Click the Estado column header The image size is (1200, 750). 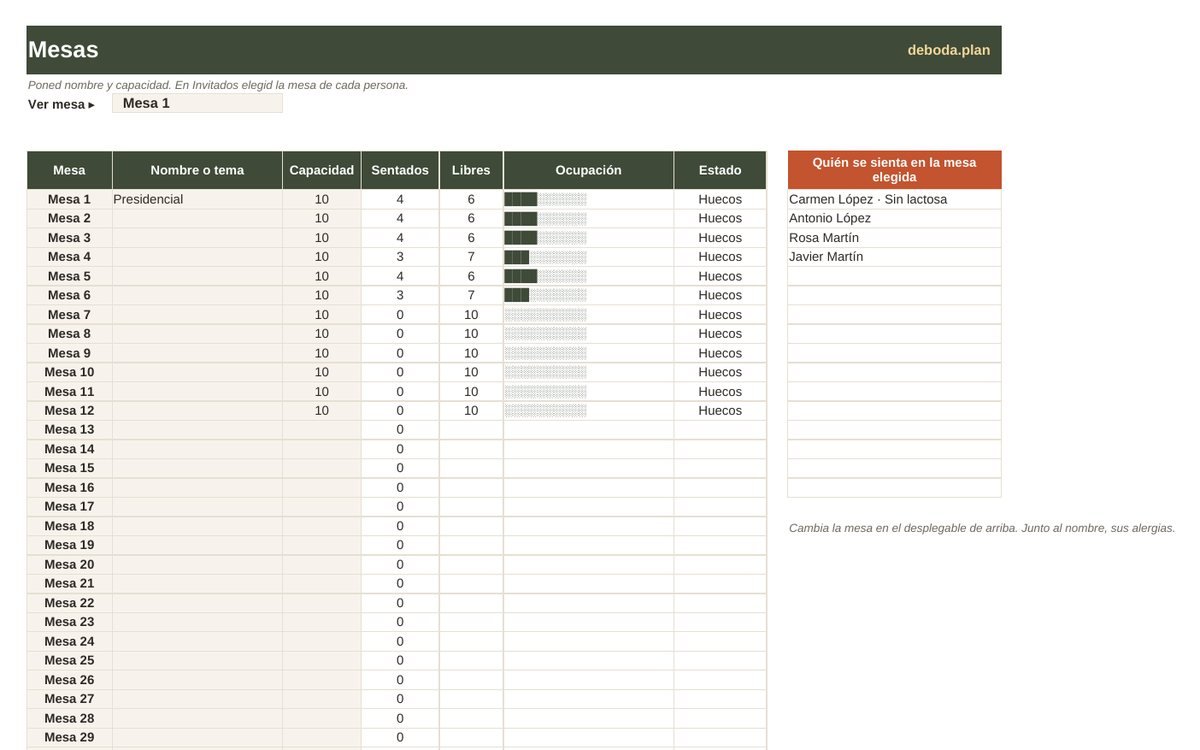[x=720, y=170]
